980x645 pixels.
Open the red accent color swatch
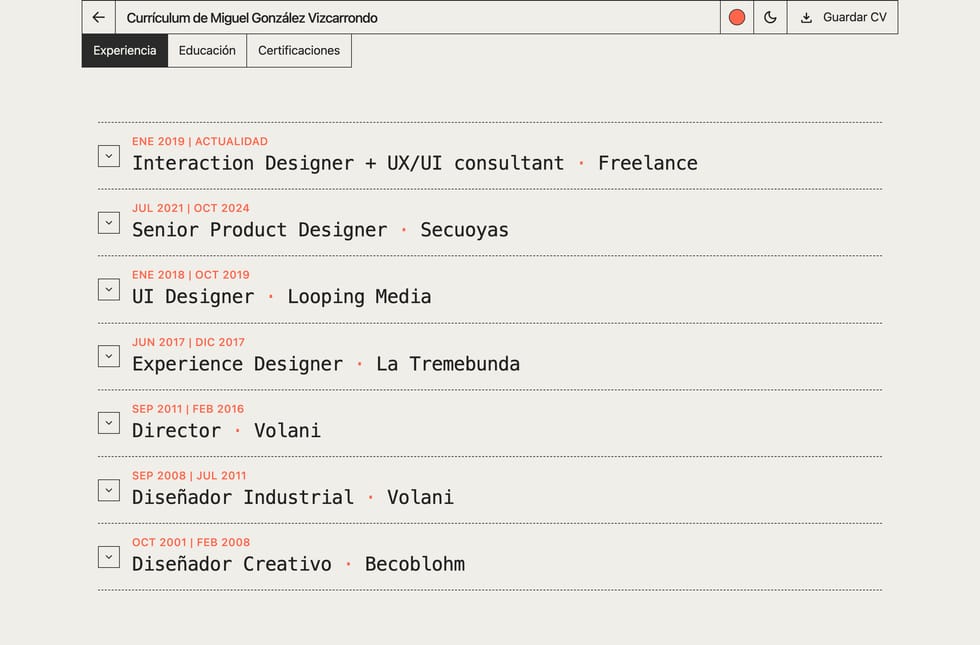coord(737,18)
